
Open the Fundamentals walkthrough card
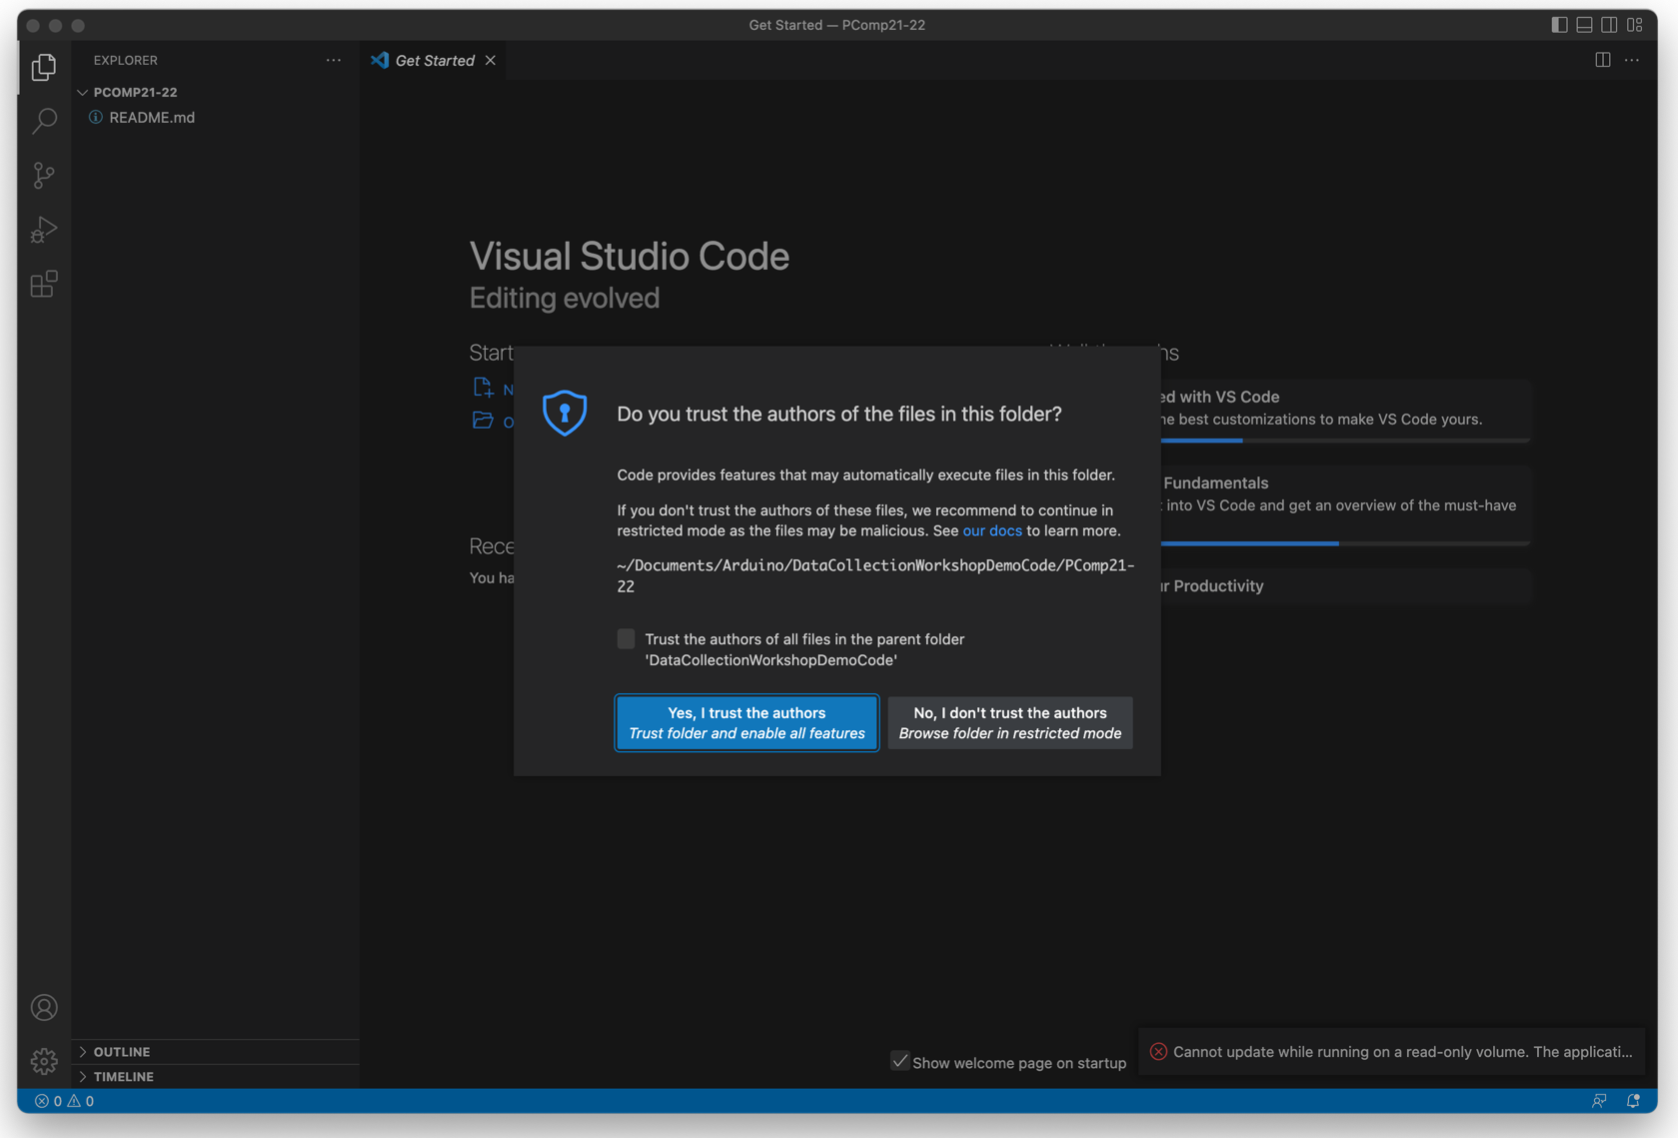(x=1344, y=505)
